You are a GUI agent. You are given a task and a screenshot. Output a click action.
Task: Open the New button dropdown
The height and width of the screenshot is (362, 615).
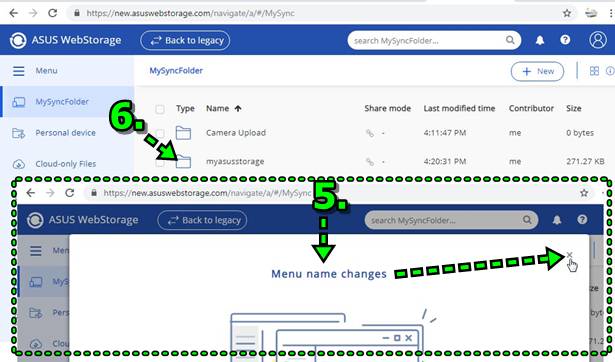pyautogui.click(x=537, y=71)
